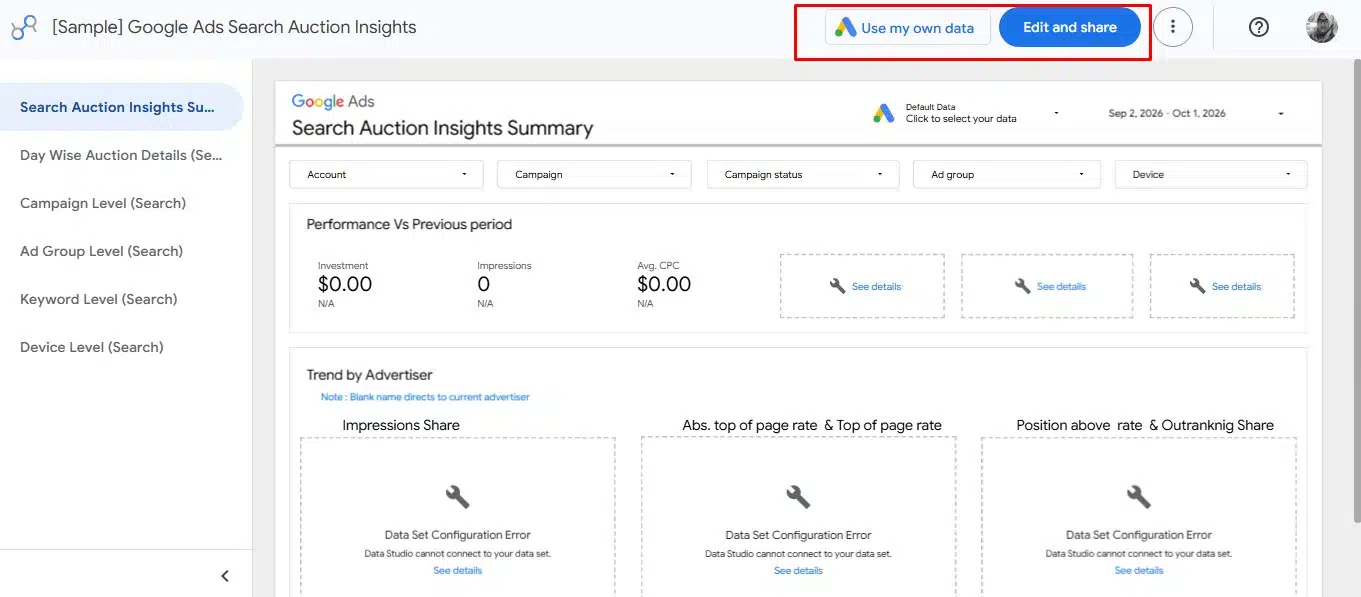Expand the Campaign filter dropdown
The width and height of the screenshot is (1361, 597).
pyautogui.click(x=594, y=174)
